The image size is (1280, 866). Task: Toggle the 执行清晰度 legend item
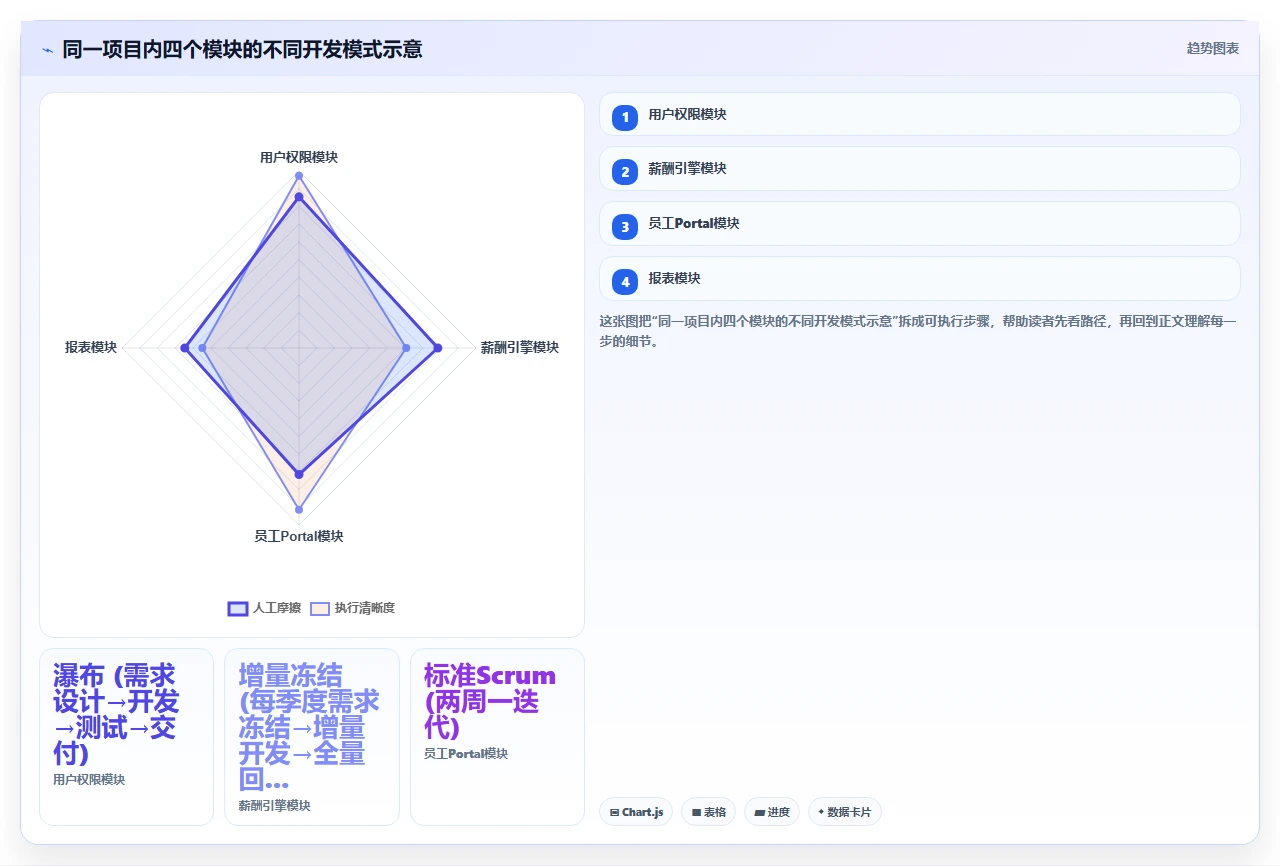point(352,608)
